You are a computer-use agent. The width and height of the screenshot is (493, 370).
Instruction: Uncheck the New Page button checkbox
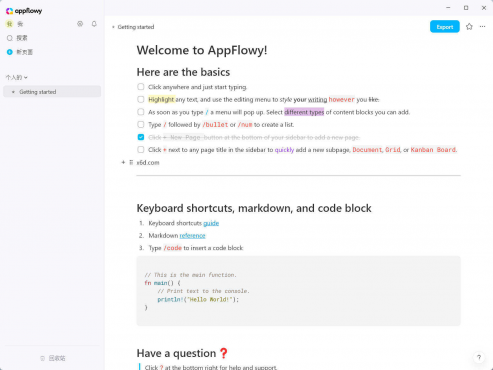tap(141, 137)
